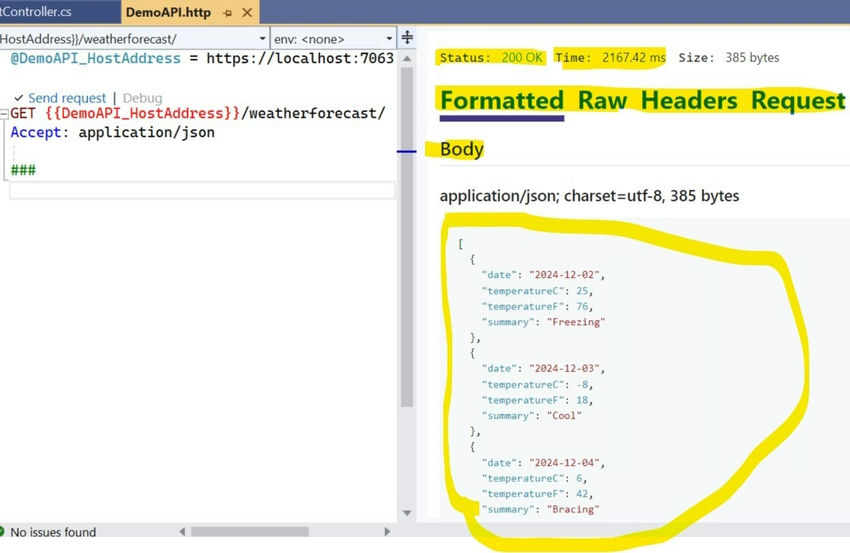Click the application/json charset content-type line
The width and height of the screenshot is (850, 553).
pos(589,196)
